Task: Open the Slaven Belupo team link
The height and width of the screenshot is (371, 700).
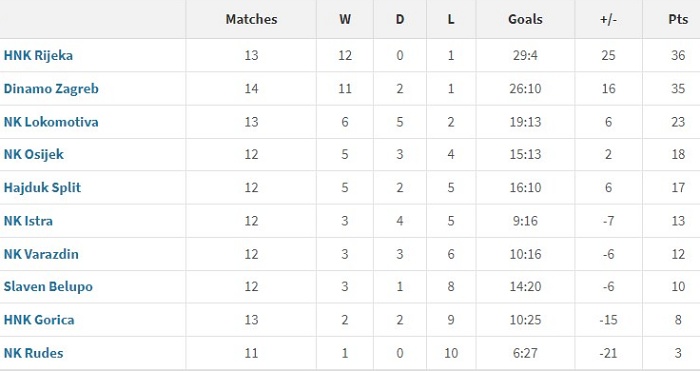Action: (x=48, y=287)
